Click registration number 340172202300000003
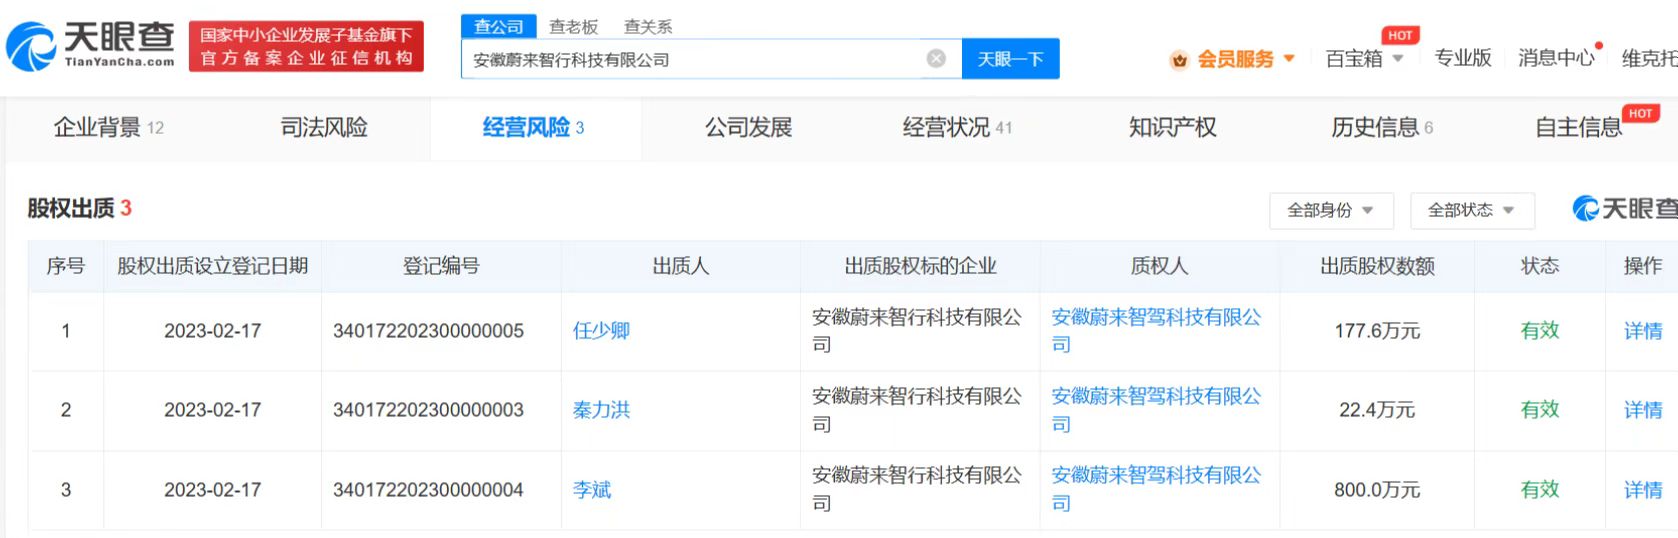Image resolution: width=1678 pixels, height=538 pixels. [428, 410]
